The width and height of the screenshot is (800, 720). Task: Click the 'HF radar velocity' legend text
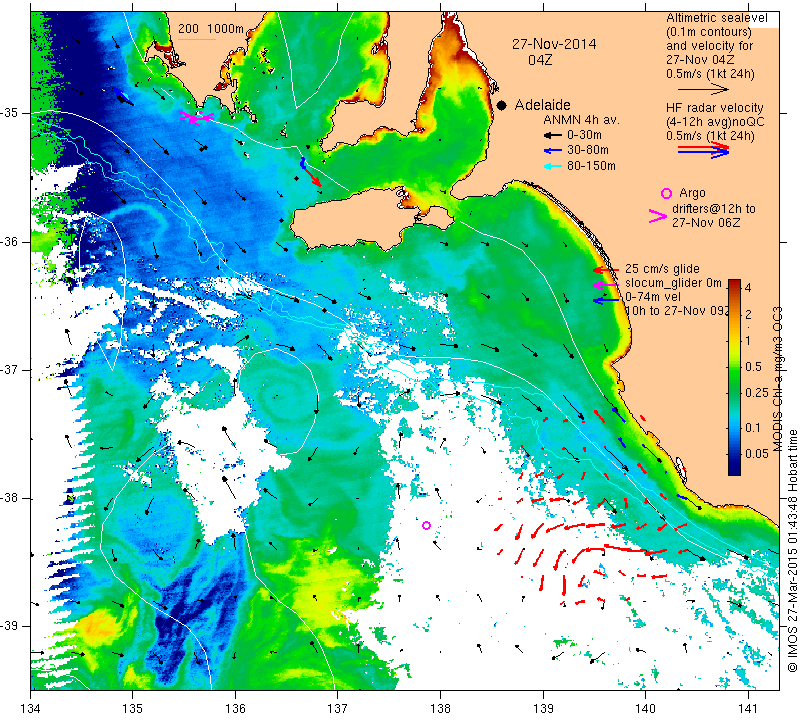714,108
